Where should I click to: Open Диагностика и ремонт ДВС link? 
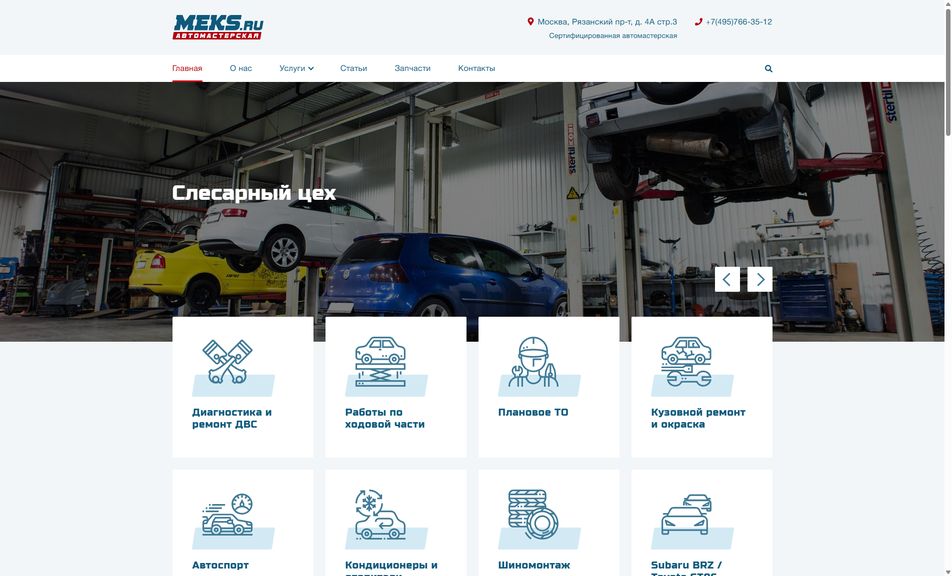(x=232, y=418)
